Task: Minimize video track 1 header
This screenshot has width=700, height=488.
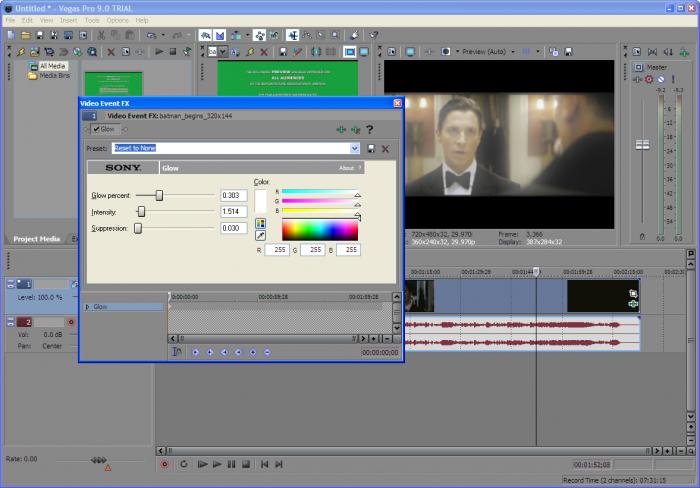Action: [x=10, y=285]
